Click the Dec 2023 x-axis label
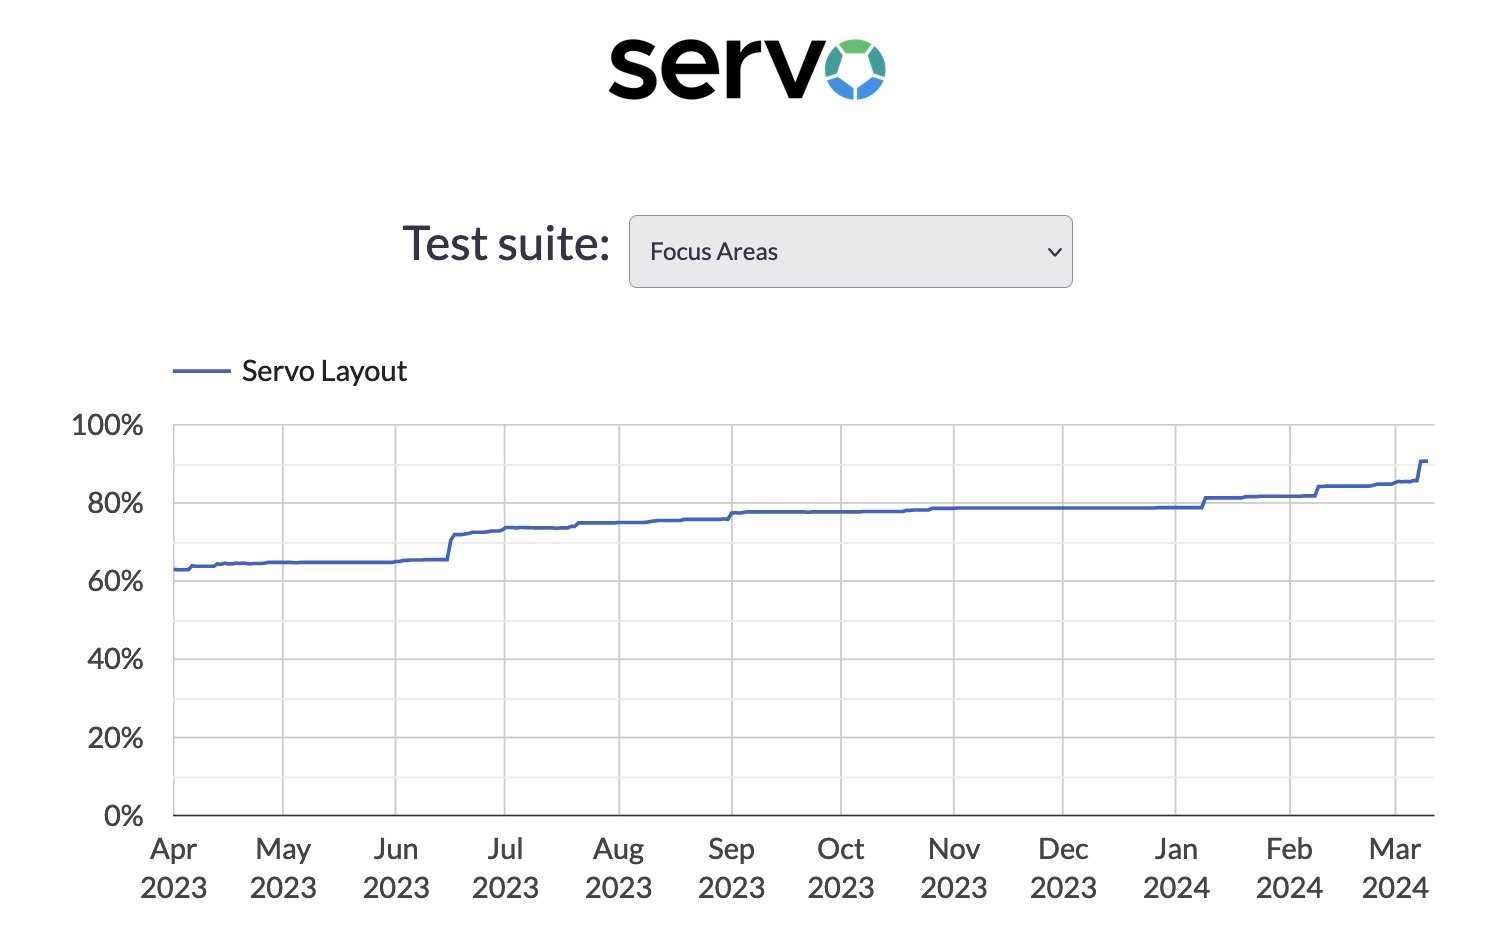Screen dimensions: 1502x952 1063,868
